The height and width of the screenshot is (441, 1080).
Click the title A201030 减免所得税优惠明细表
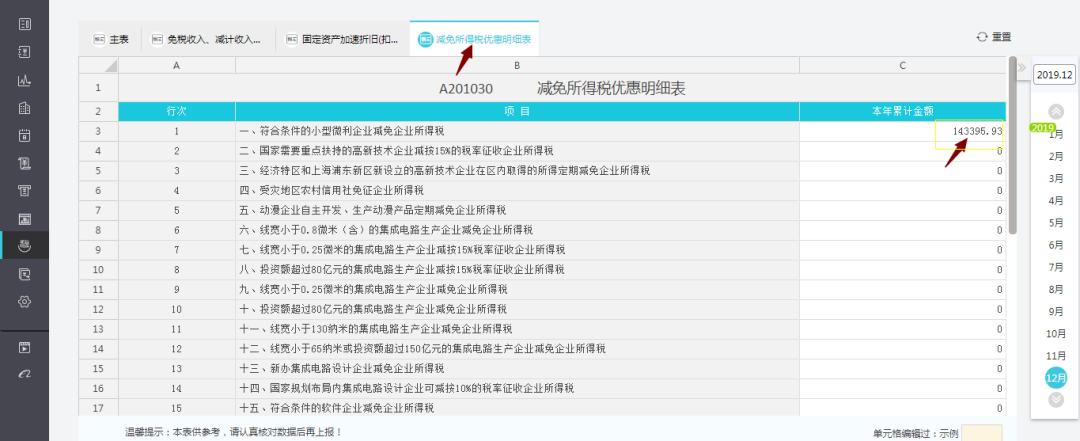pyautogui.click(x=562, y=88)
